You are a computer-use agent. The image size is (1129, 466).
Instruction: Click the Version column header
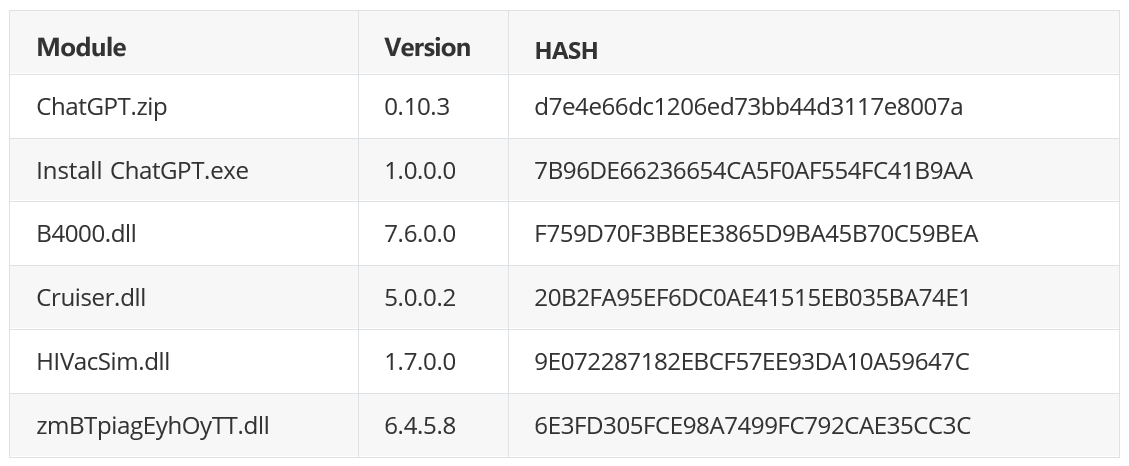427,47
